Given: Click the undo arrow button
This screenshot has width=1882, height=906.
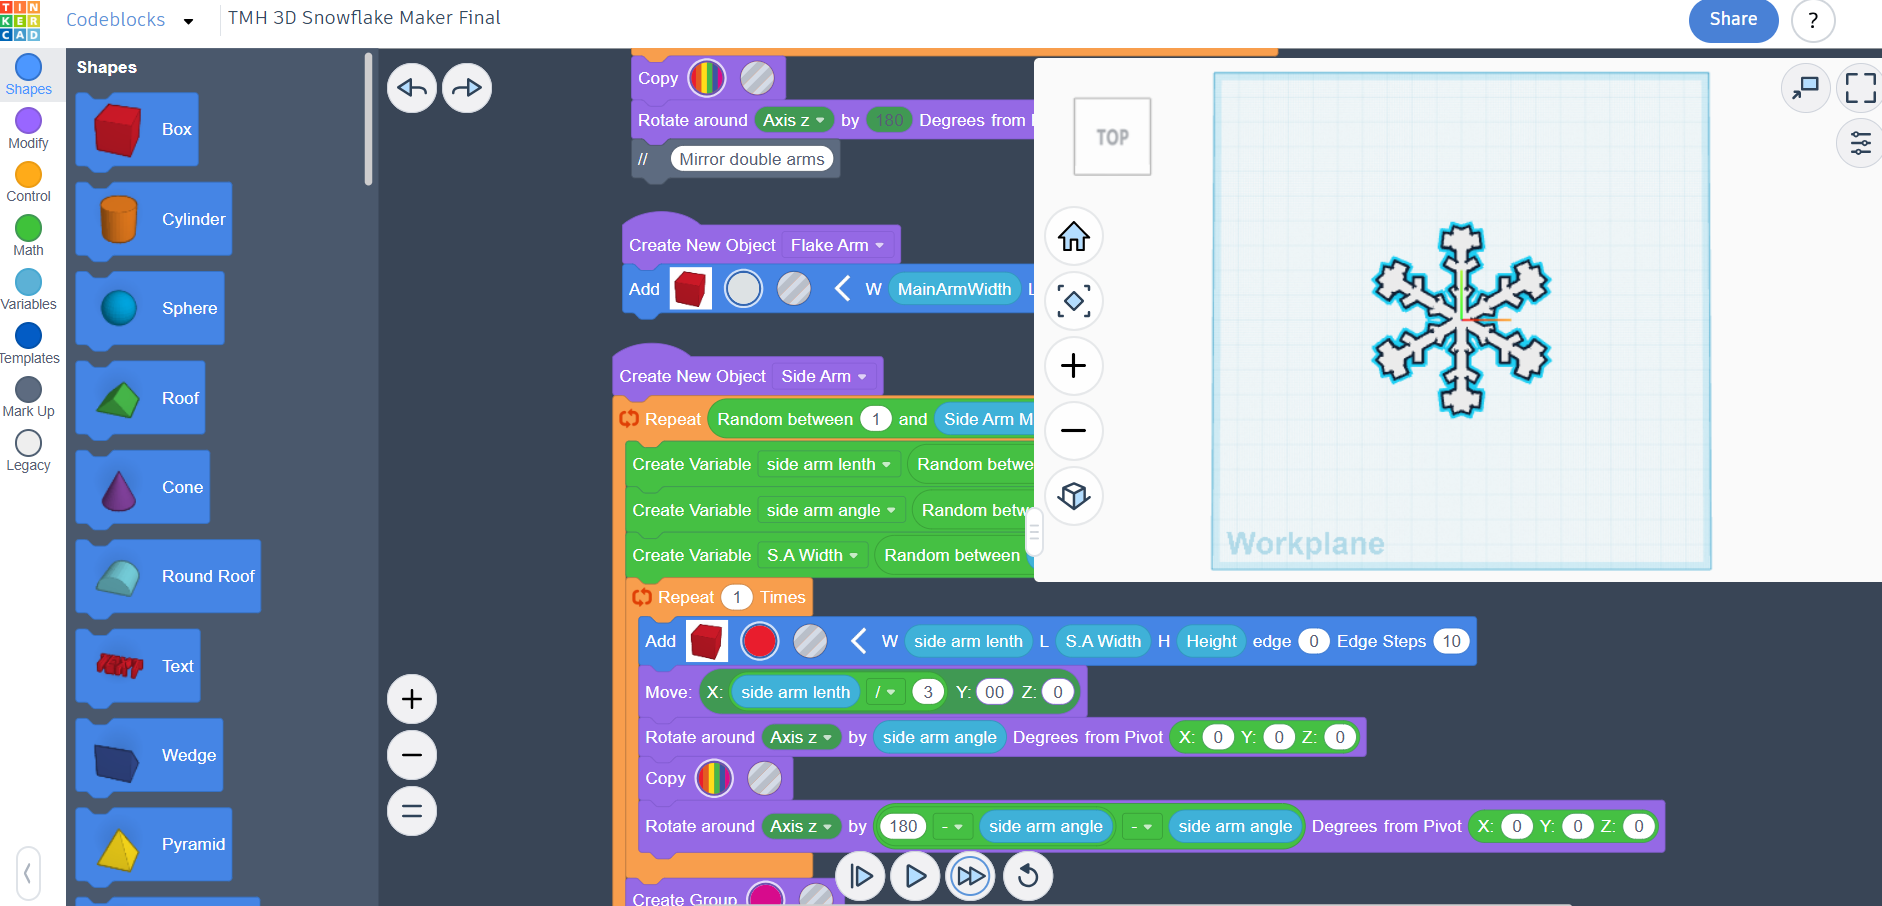Looking at the screenshot, I should click(412, 88).
